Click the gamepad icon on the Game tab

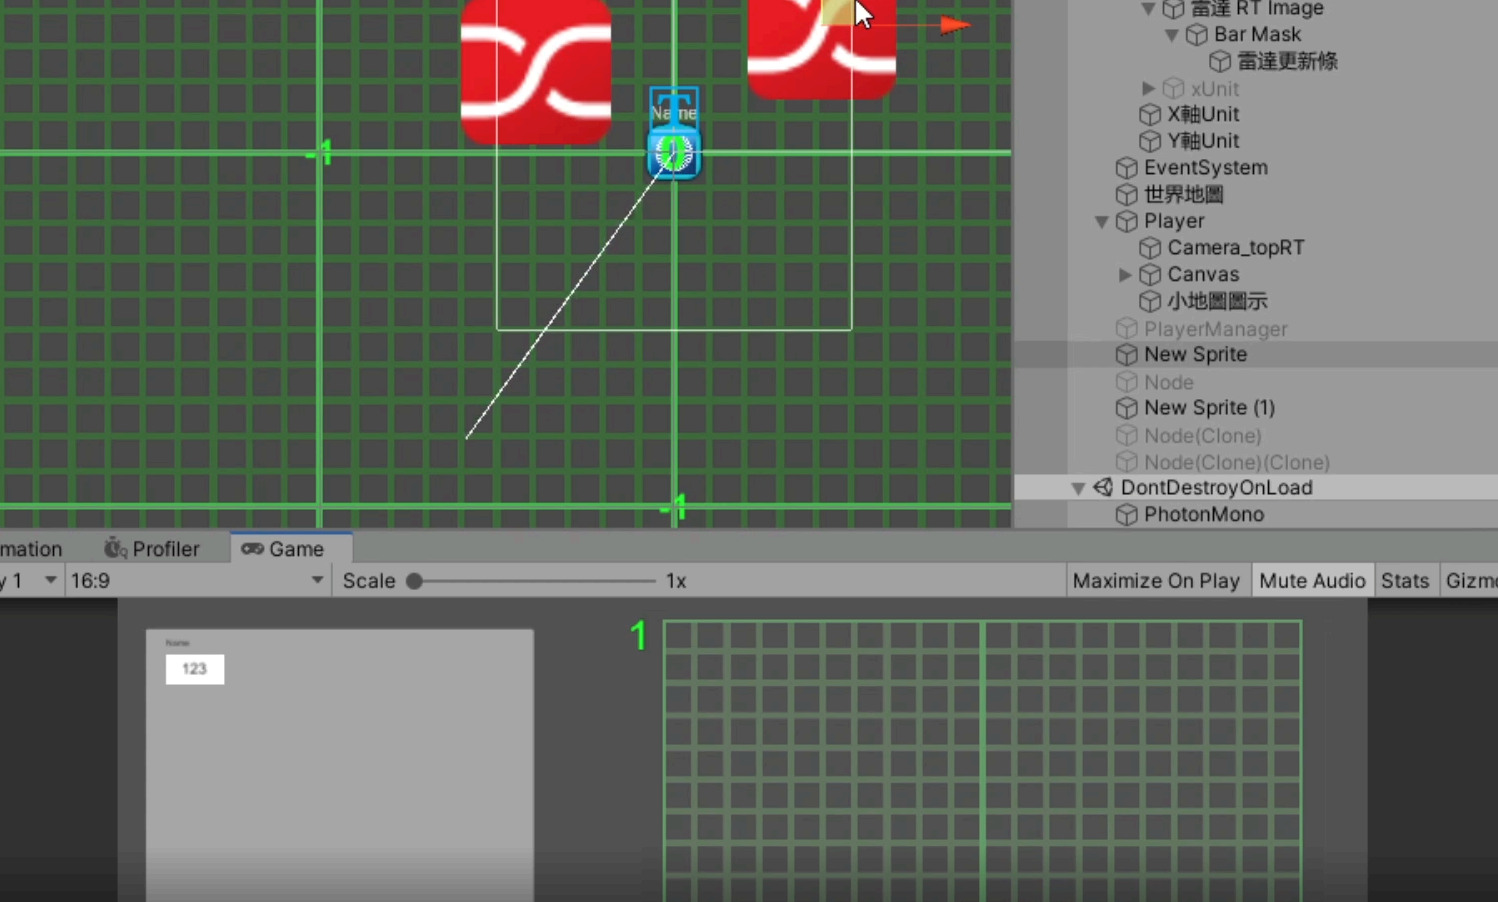pos(253,548)
